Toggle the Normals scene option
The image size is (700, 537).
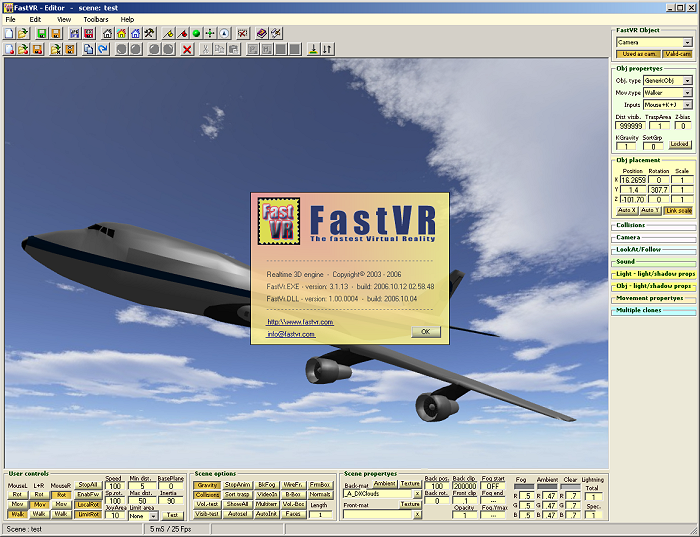(x=320, y=495)
